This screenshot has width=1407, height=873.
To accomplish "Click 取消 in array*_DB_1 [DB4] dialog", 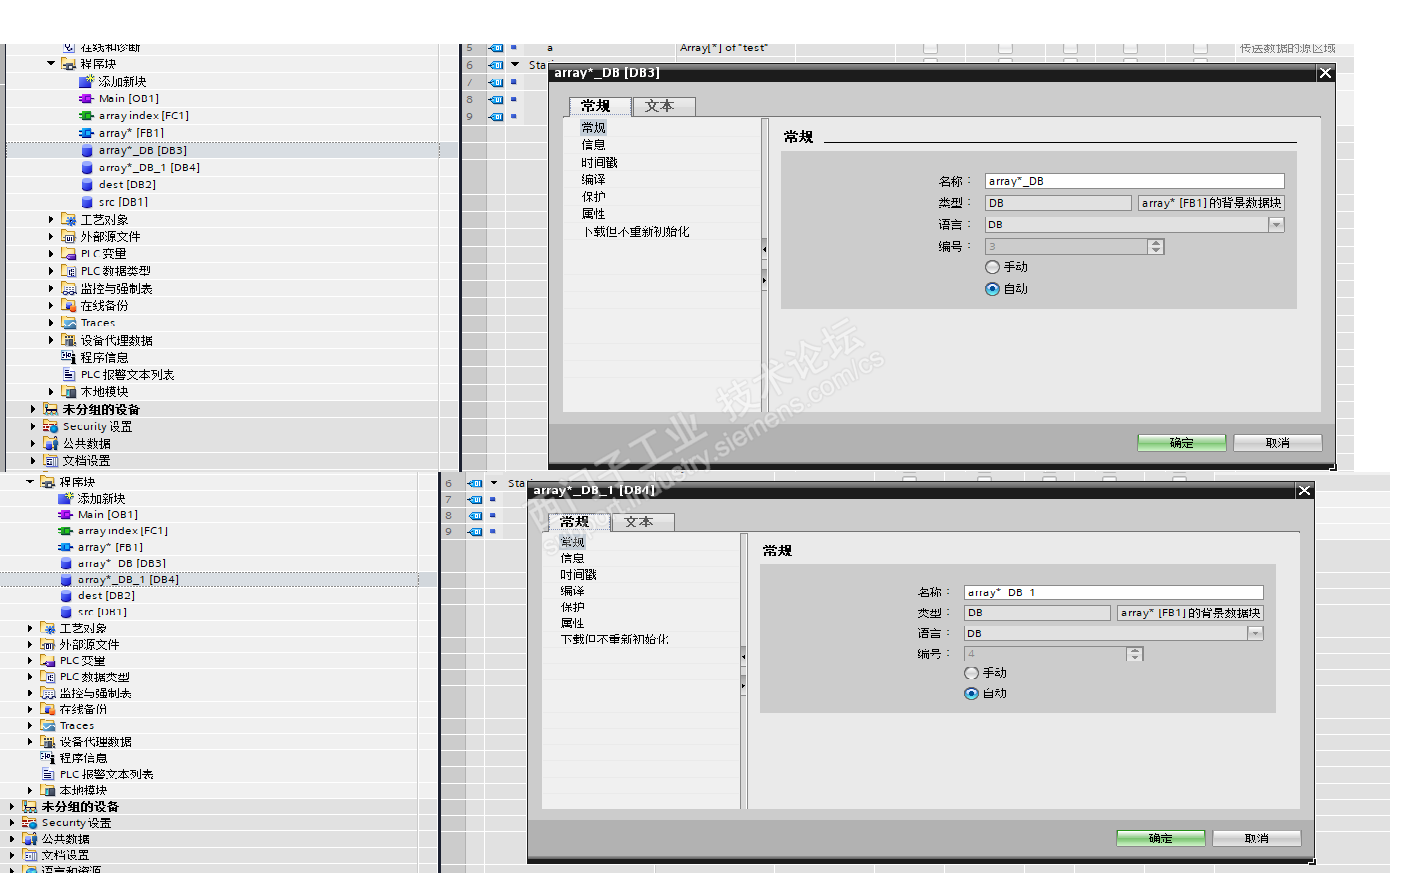I will [x=1257, y=838].
